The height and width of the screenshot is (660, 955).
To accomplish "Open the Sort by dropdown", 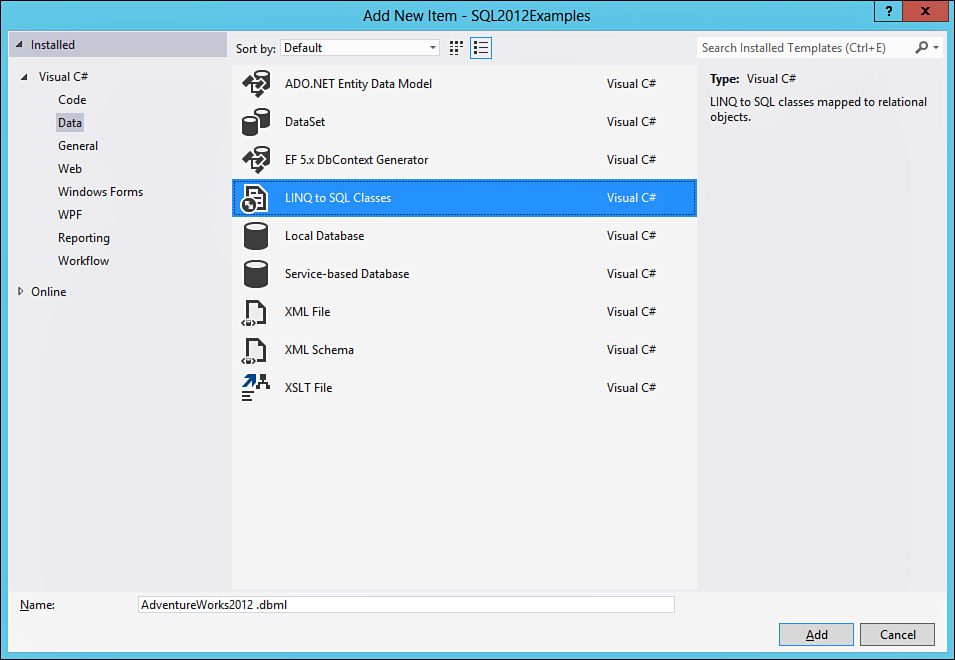I will (x=360, y=48).
